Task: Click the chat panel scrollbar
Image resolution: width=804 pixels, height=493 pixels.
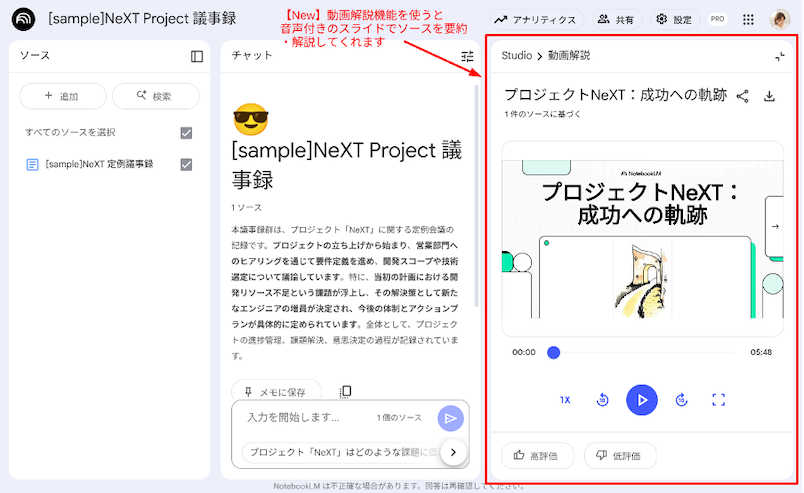Action: tap(476, 195)
